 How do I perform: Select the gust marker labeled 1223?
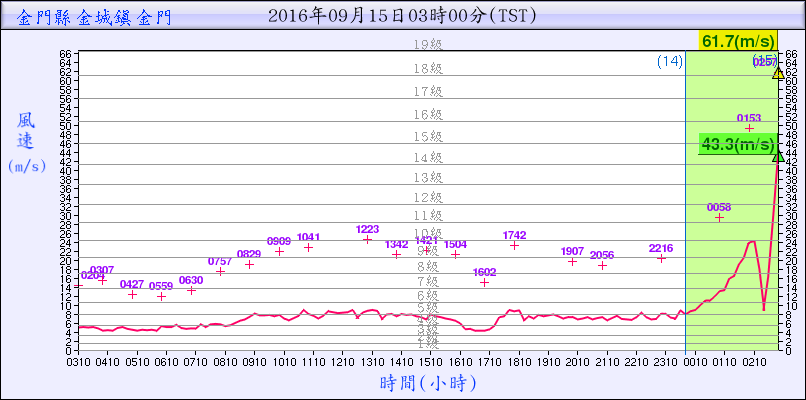point(367,239)
